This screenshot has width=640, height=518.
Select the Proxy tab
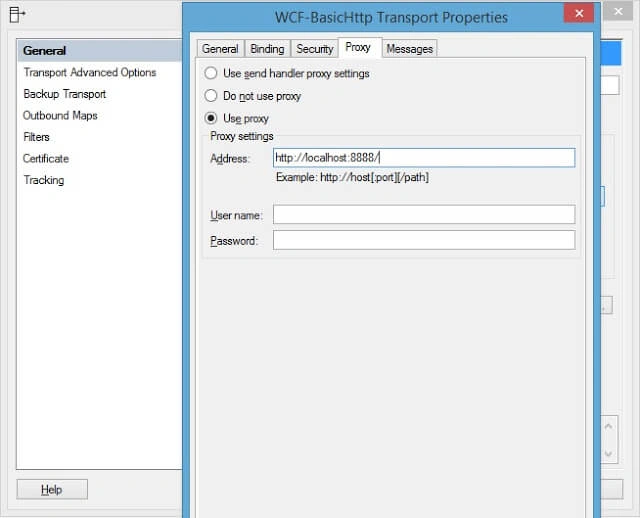[x=358, y=48]
